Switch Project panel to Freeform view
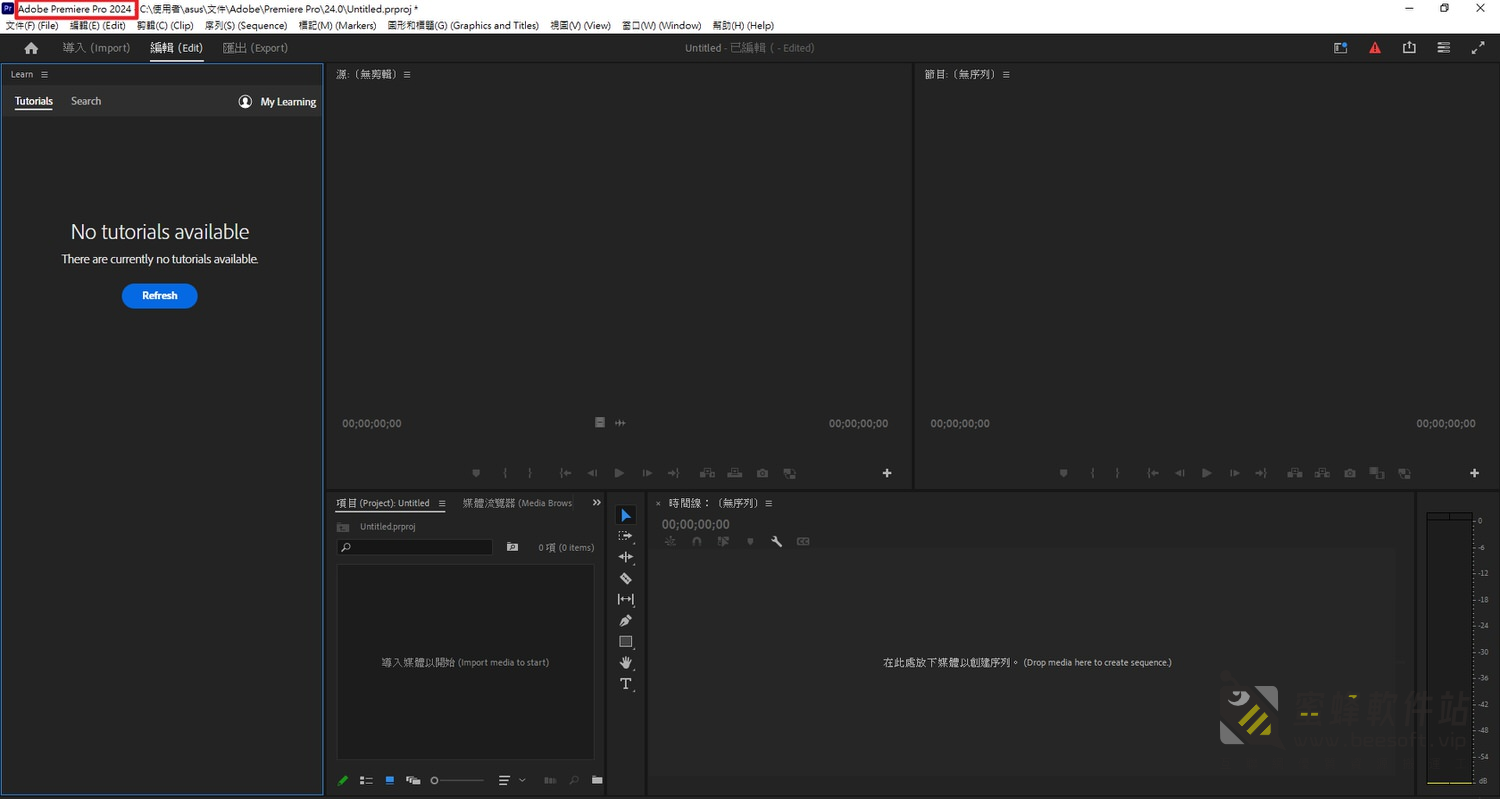1500x799 pixels. click(x=413, y=780)
